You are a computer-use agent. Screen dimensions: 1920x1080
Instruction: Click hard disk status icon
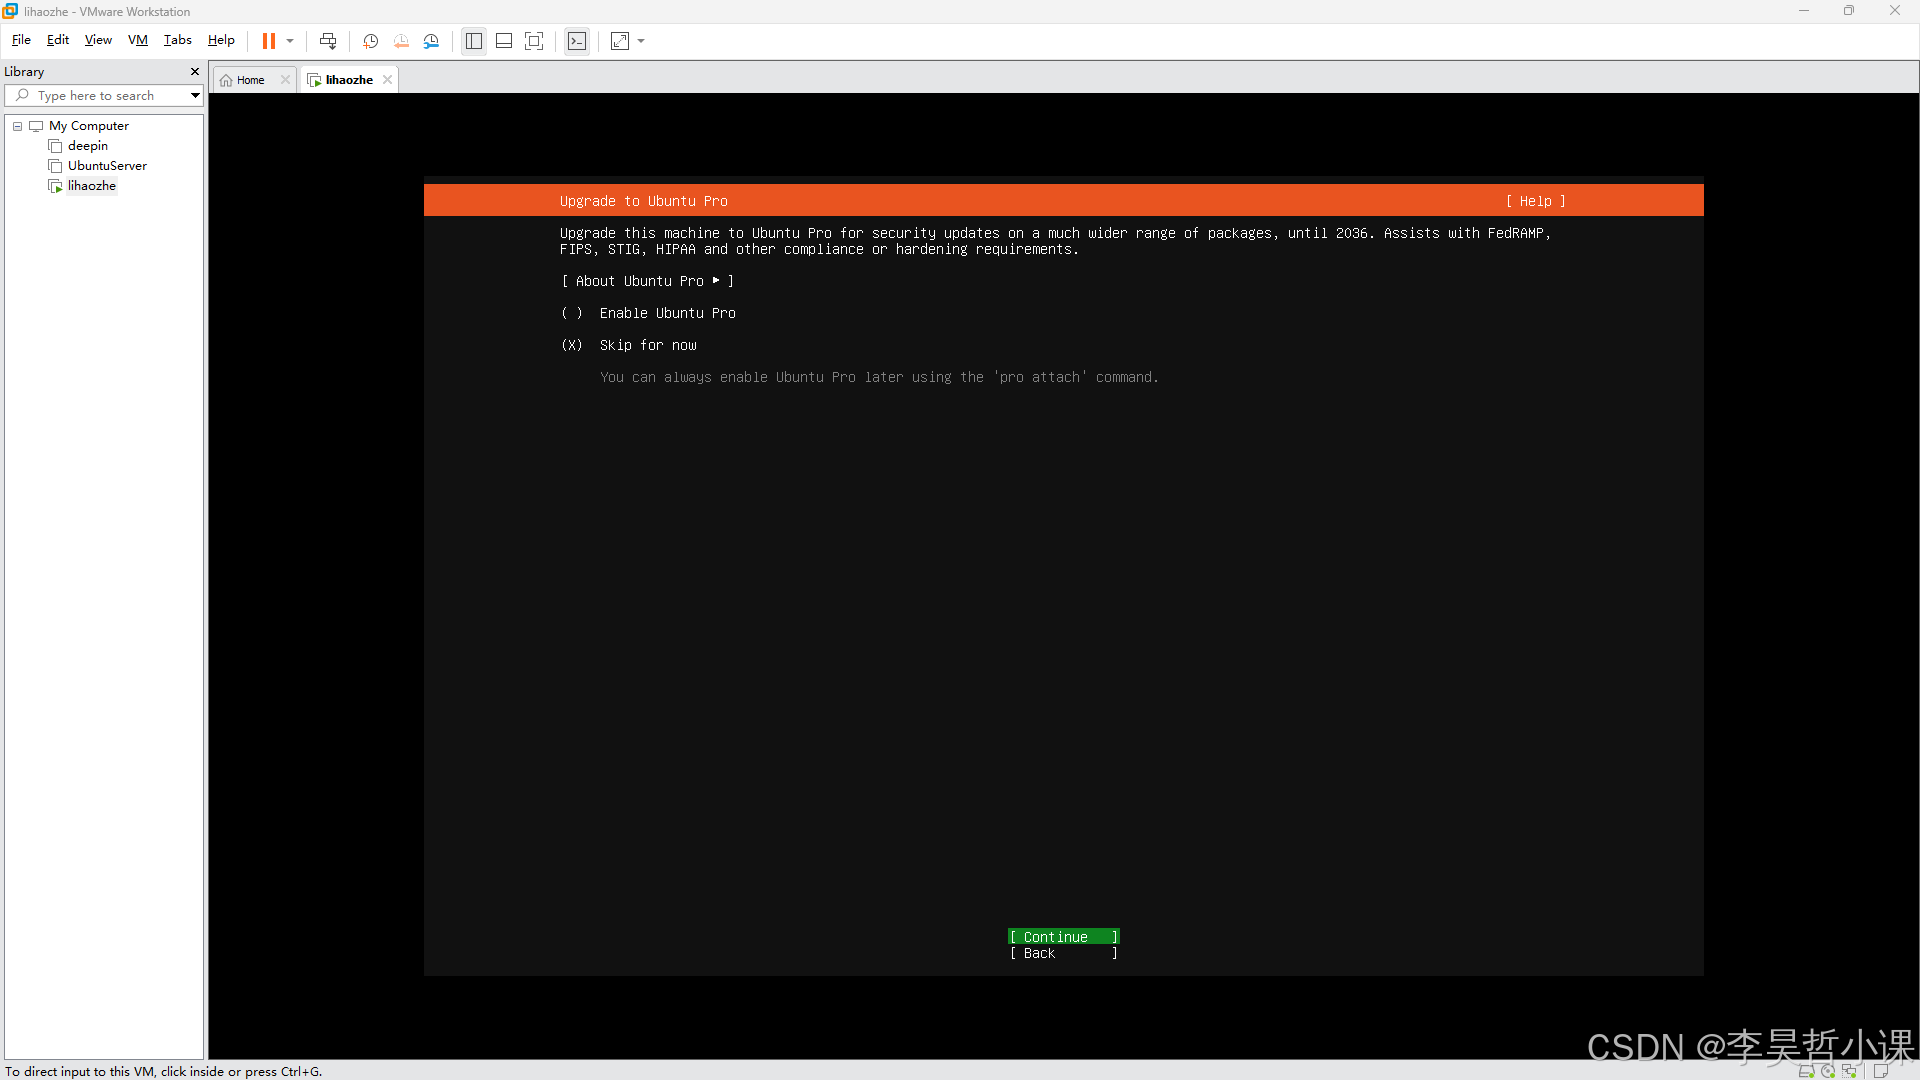1806,1071
